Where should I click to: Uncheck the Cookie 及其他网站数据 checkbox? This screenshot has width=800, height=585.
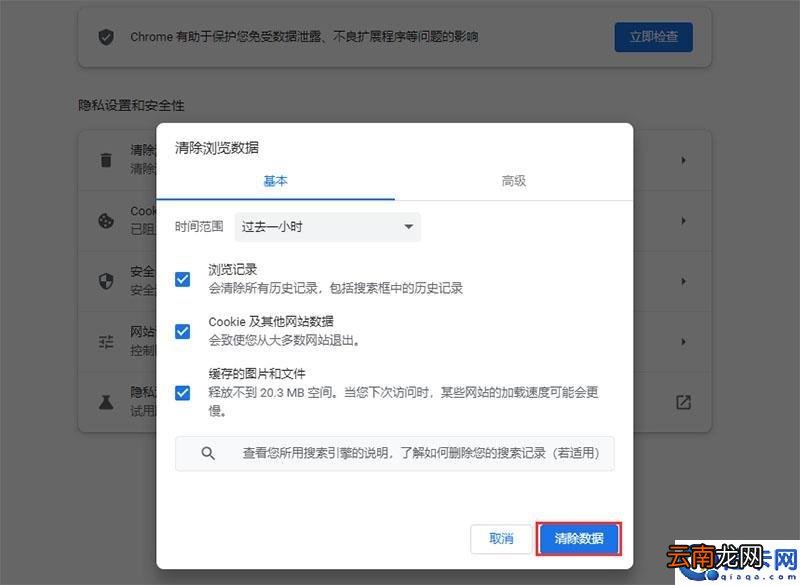tap(183, 331)
